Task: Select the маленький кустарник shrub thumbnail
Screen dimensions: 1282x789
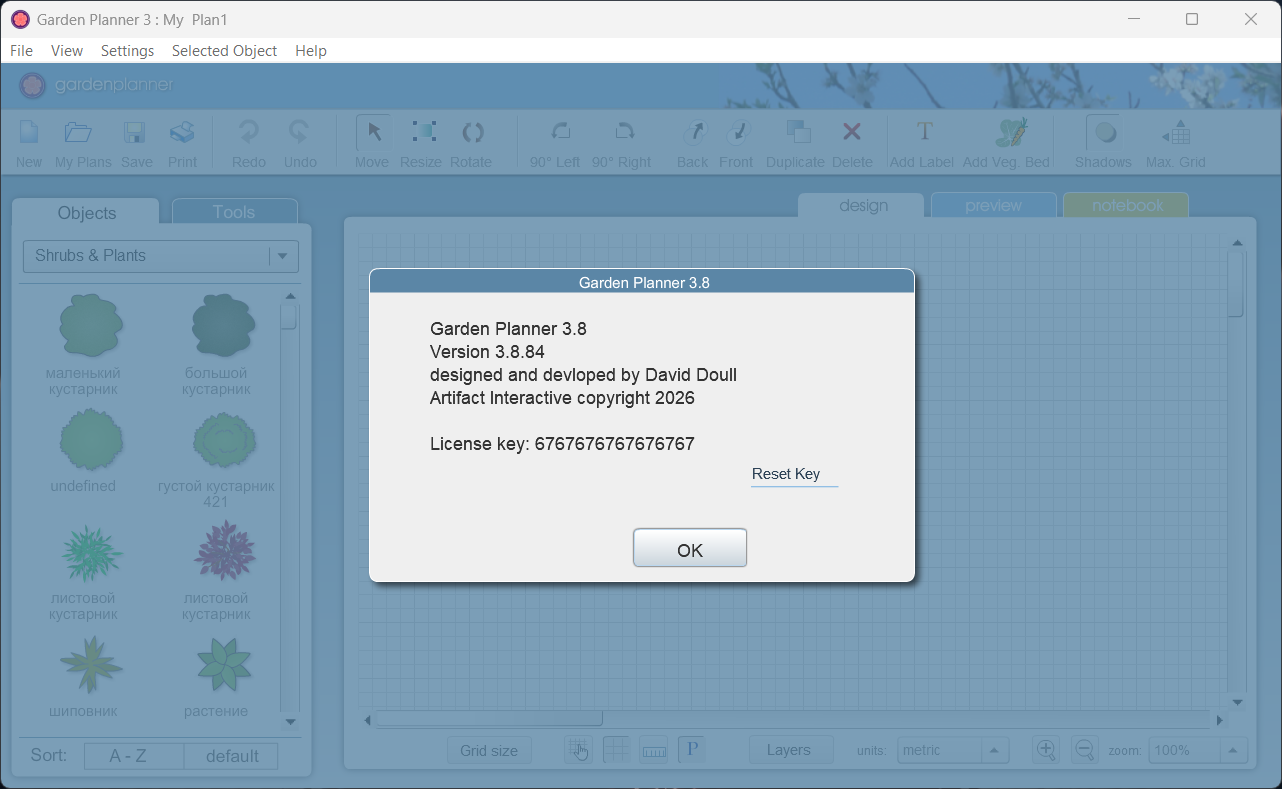Action: (91, 325)
